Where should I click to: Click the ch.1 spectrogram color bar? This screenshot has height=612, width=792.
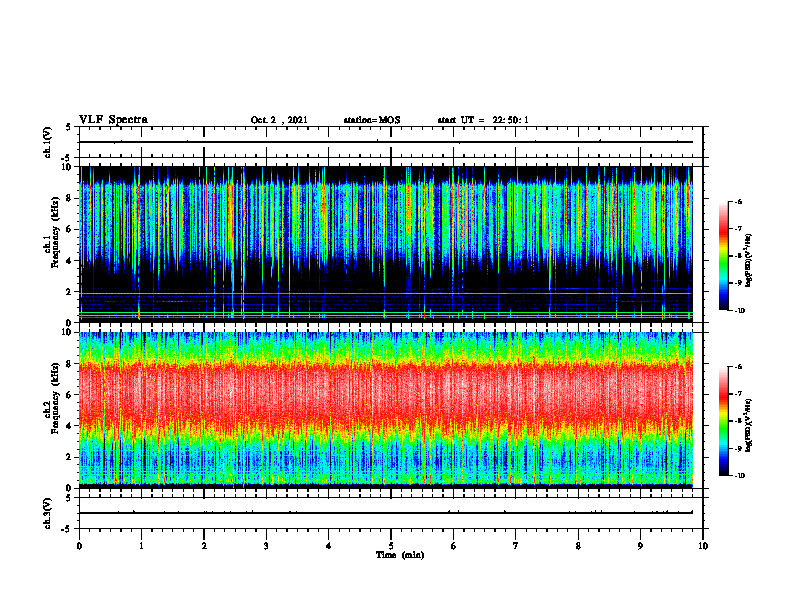(x=723, y=256)
